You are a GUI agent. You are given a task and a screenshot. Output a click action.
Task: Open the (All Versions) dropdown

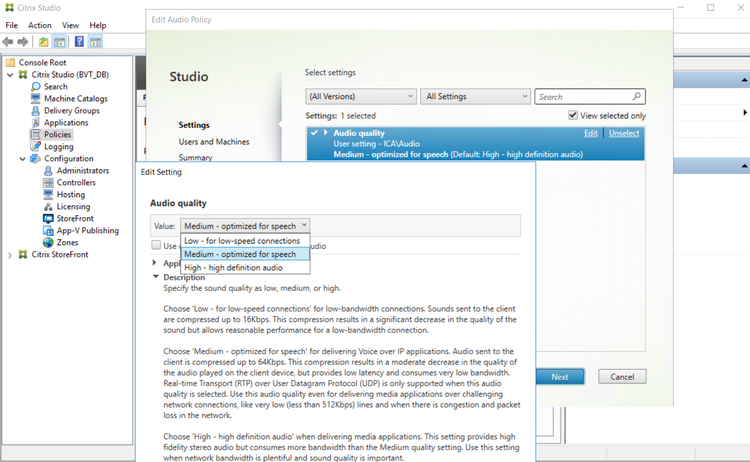pos(361,96)
